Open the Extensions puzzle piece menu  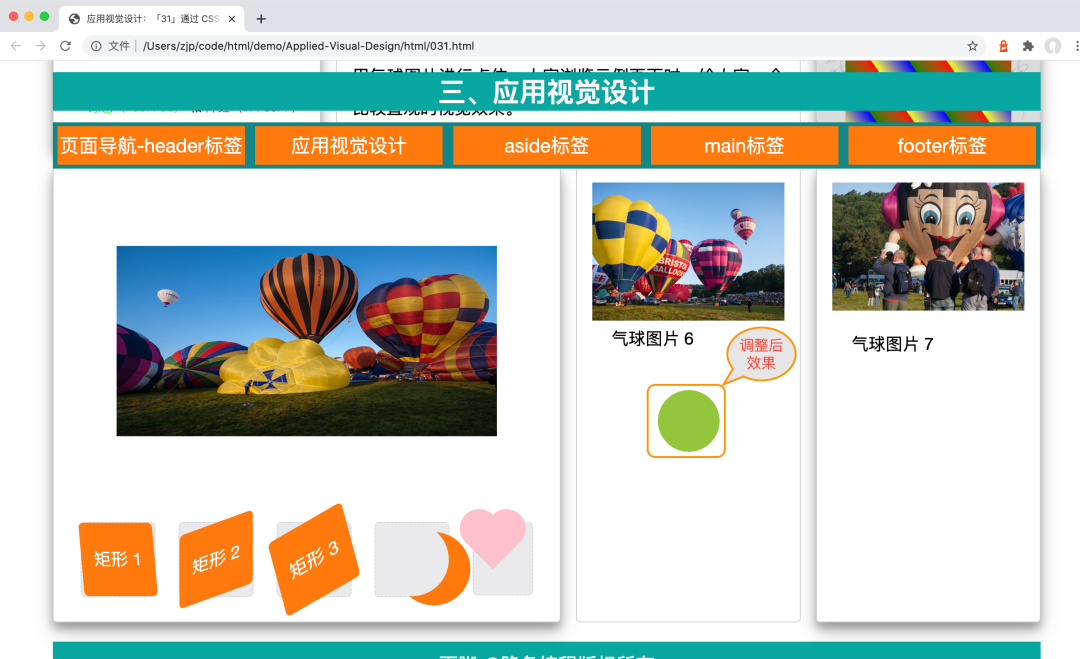[x=1028, y=46]
